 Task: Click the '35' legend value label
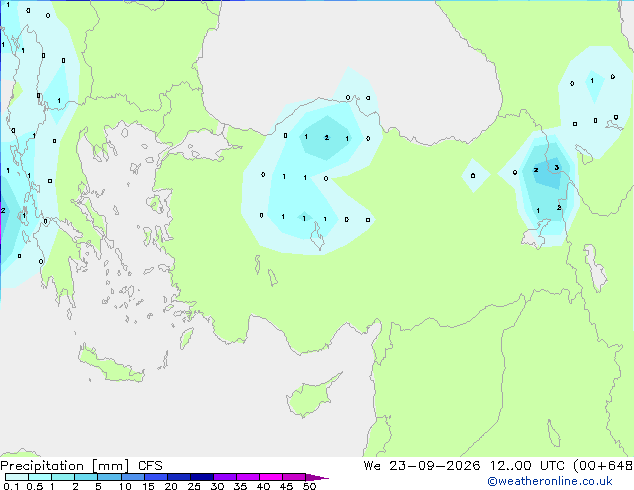240,486
